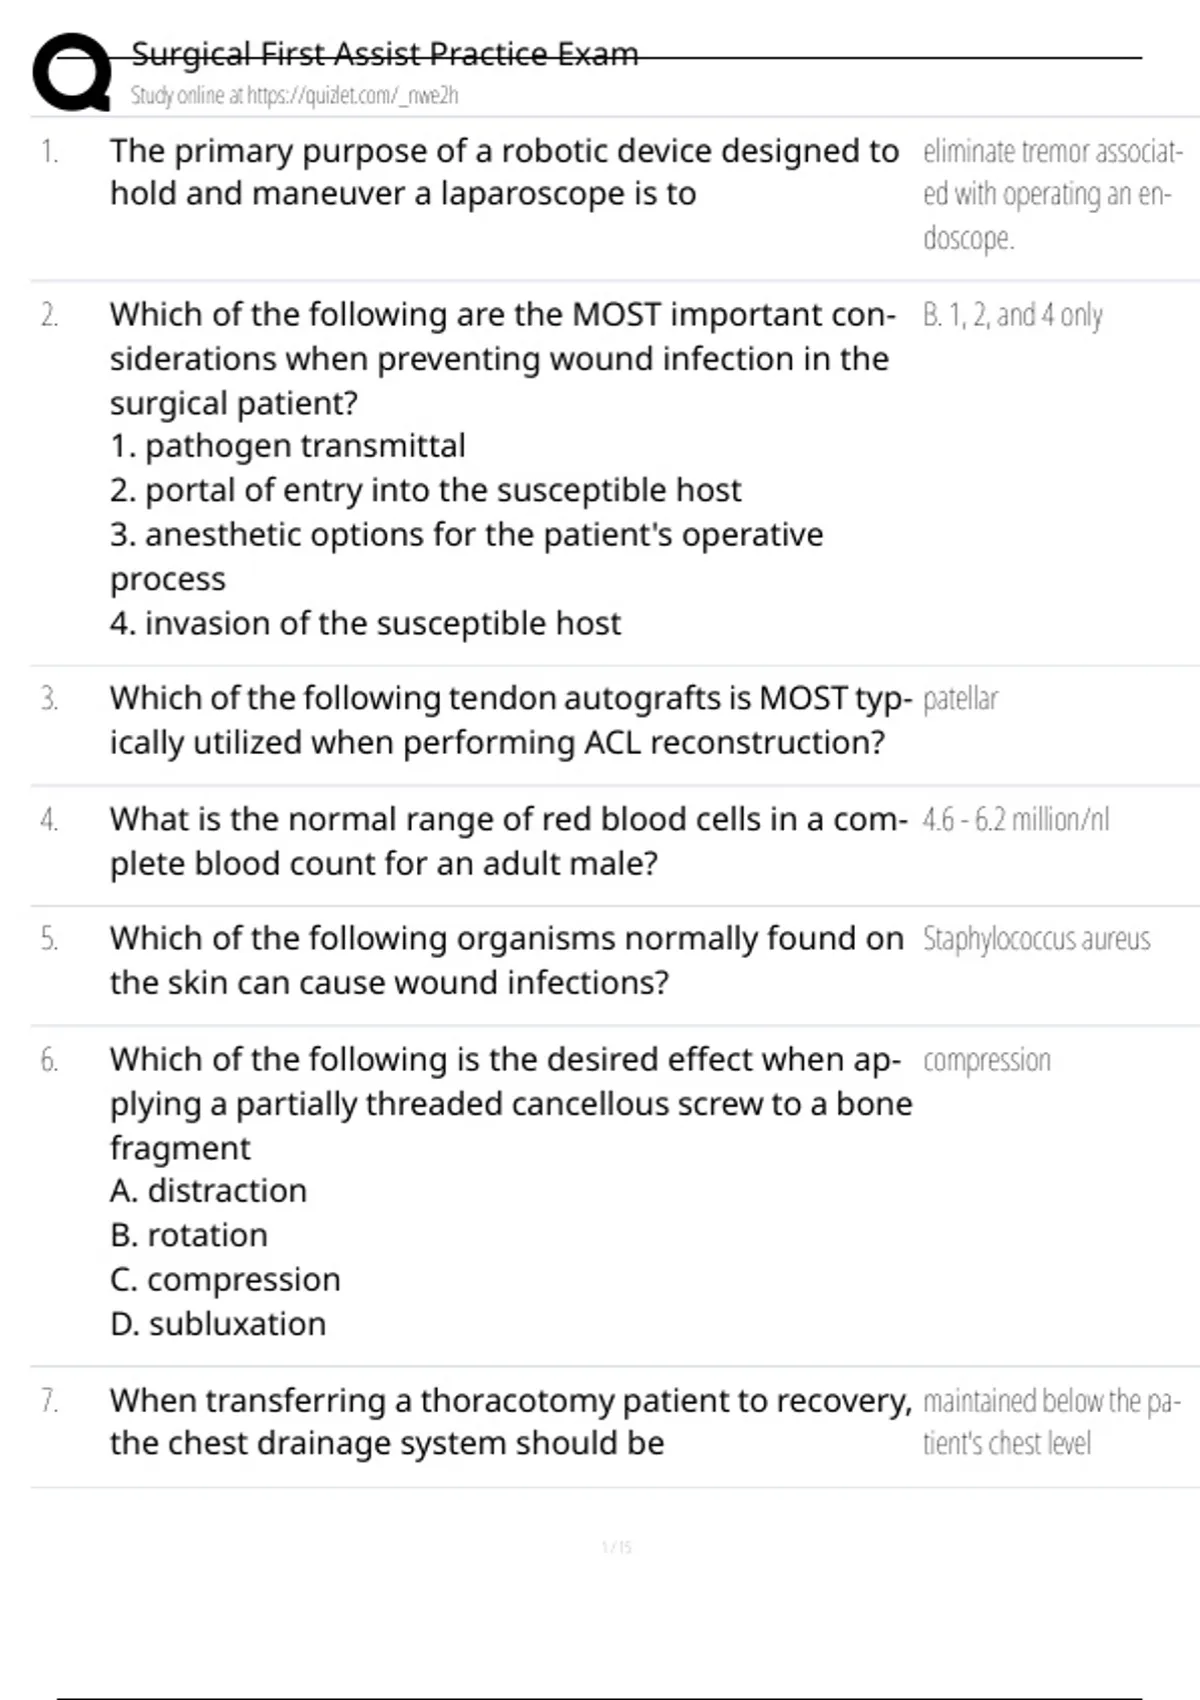Click 'invasion of the susceptible host' line
The image size is (1200, 1700).
pyautogui.click(x=366, y=623)
